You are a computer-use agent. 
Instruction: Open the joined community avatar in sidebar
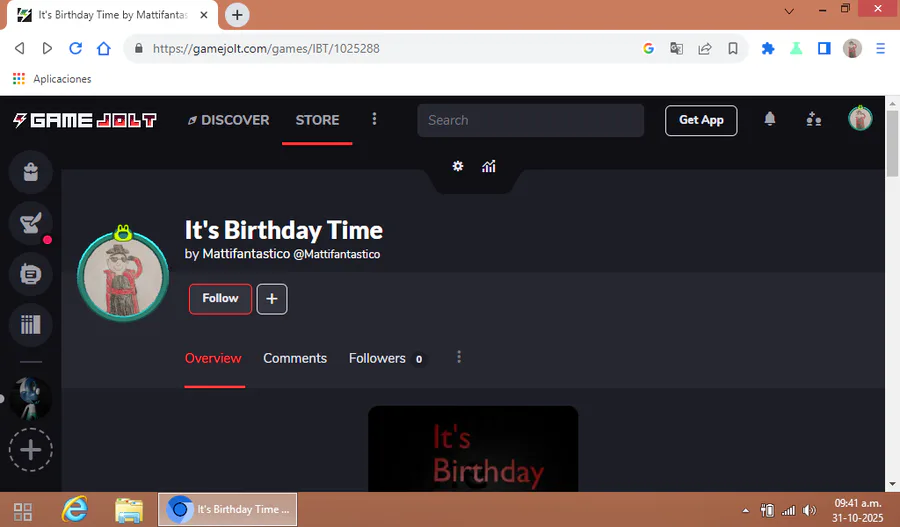(31, 398)
